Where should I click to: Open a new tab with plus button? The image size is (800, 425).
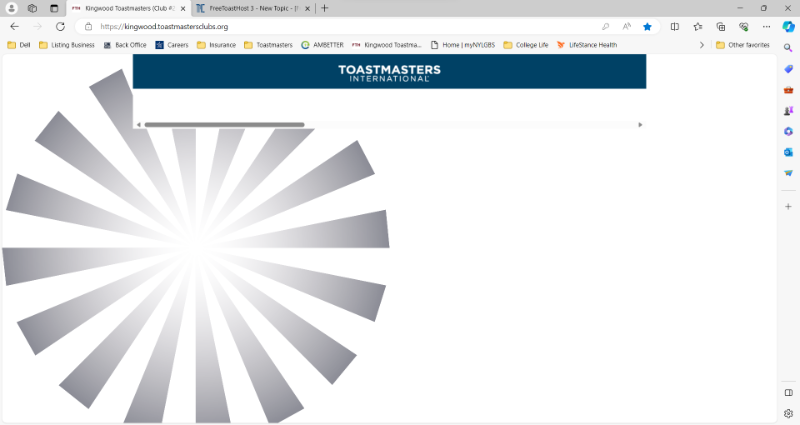point(324,8)
